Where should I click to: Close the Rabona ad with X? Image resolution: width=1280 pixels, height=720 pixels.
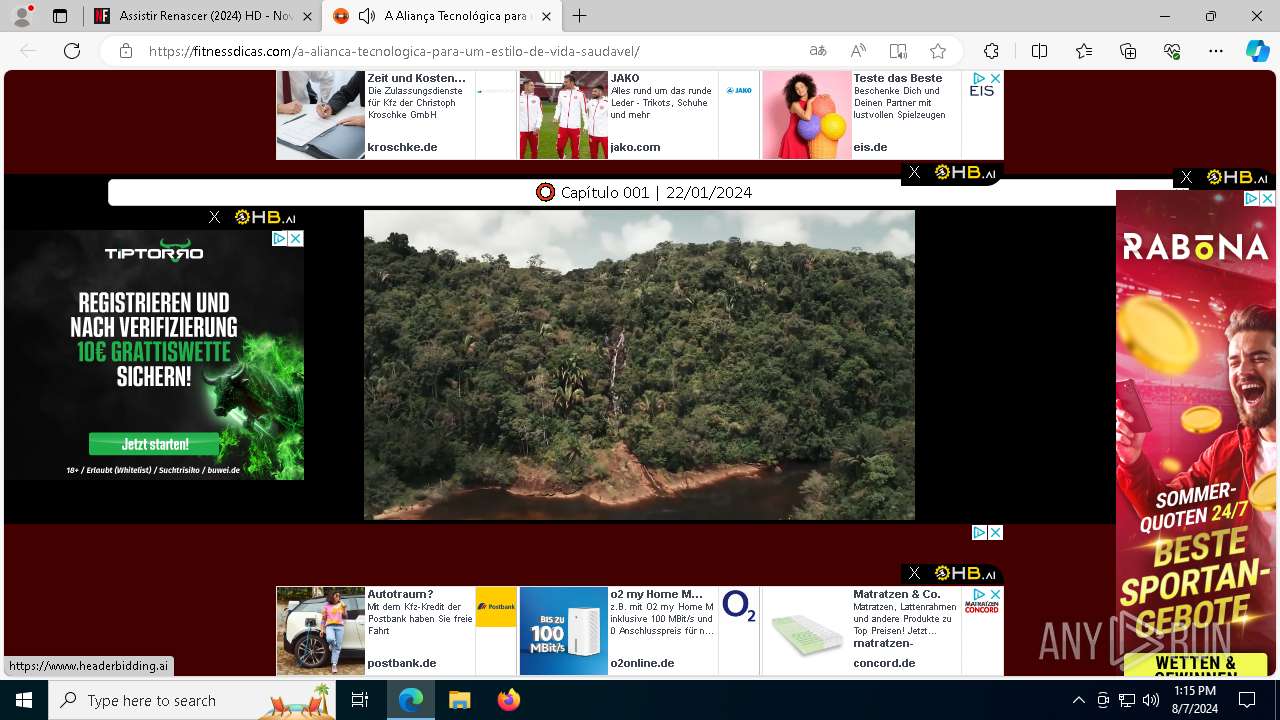click(x=1267, y=199)
